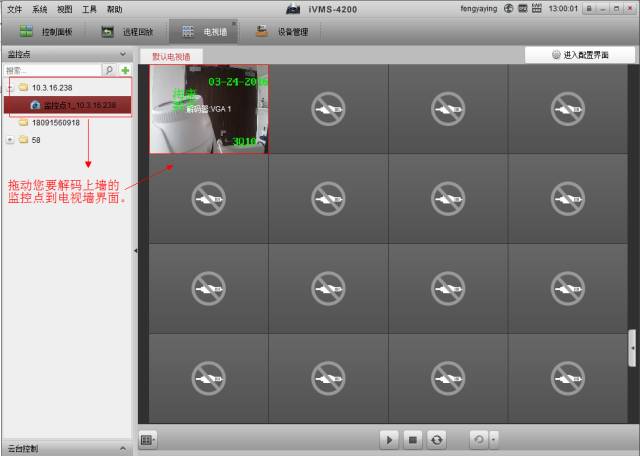Viewport: 640px width, 456px height.
Task: Open the 设备管理 tab
Action: pyautogui.click(x=282, y=31)
